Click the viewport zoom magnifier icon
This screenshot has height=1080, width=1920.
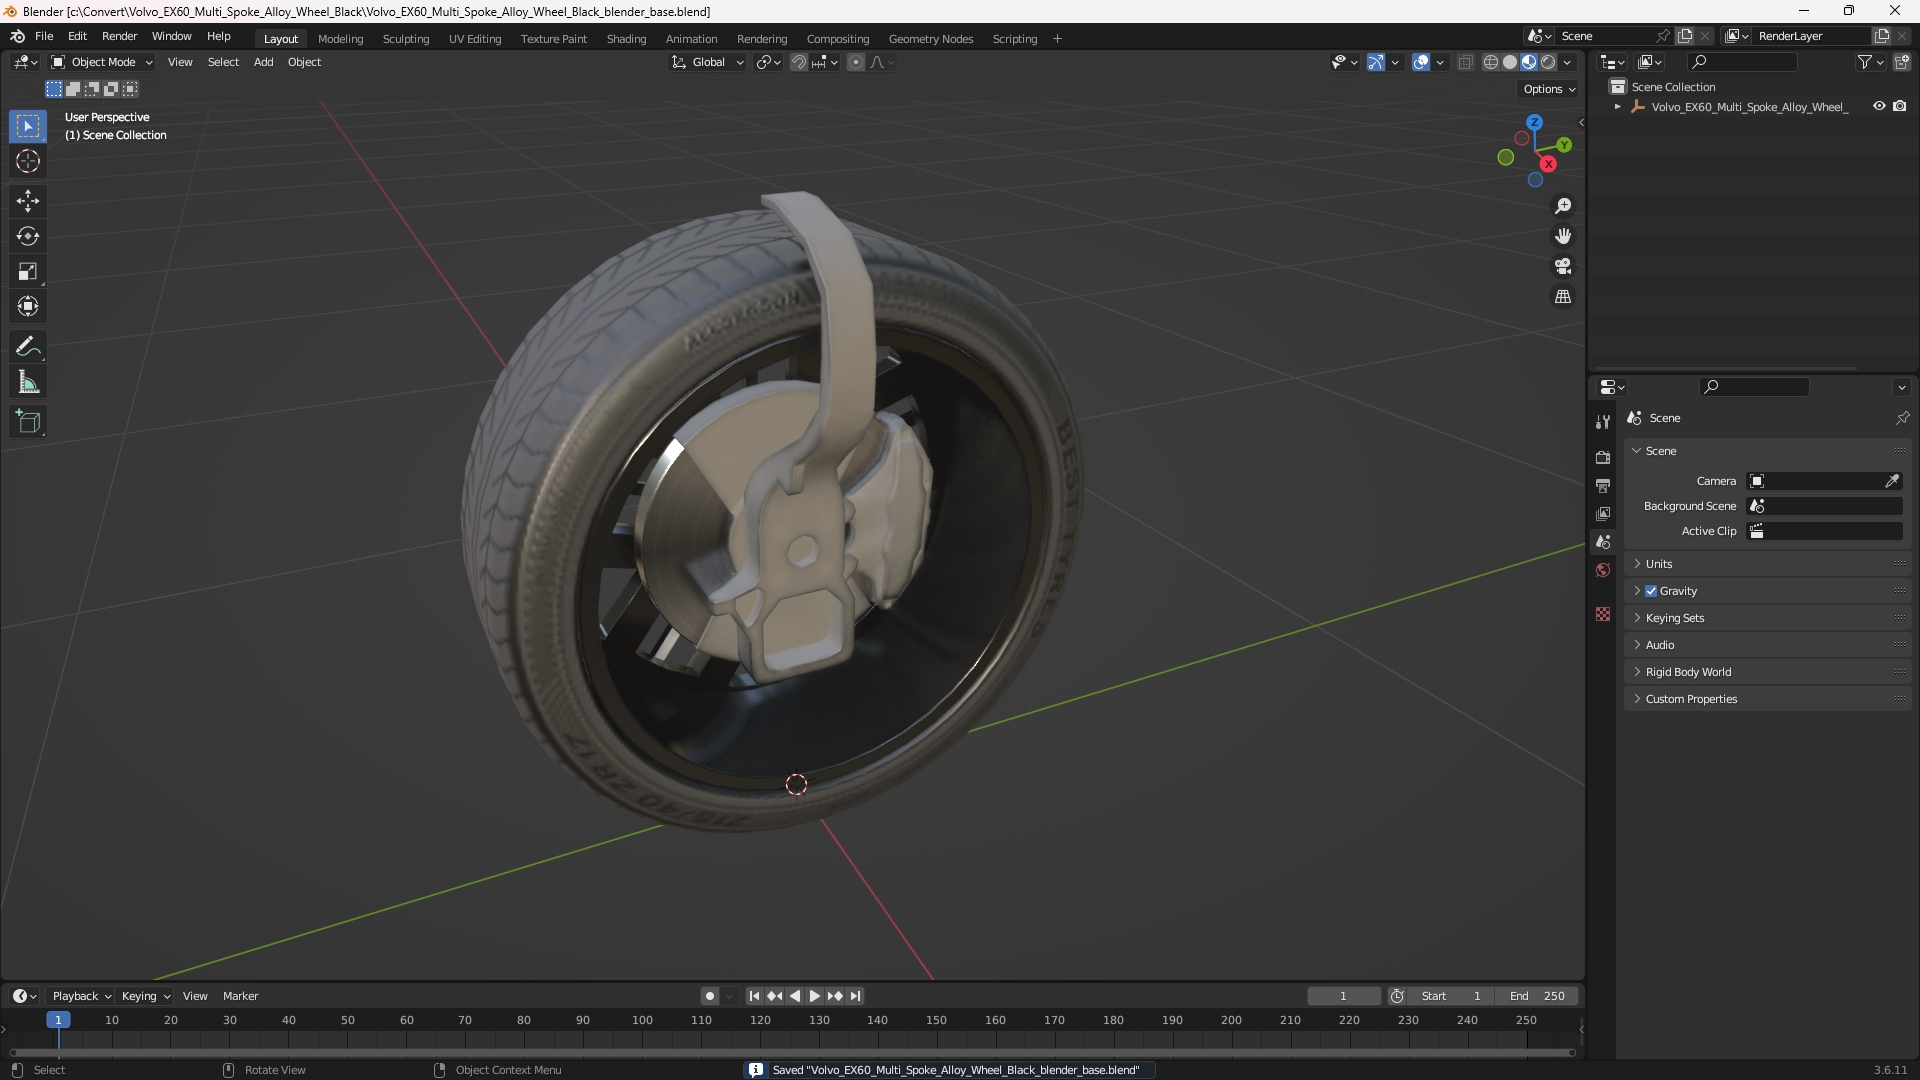(x=1563, y=206)
